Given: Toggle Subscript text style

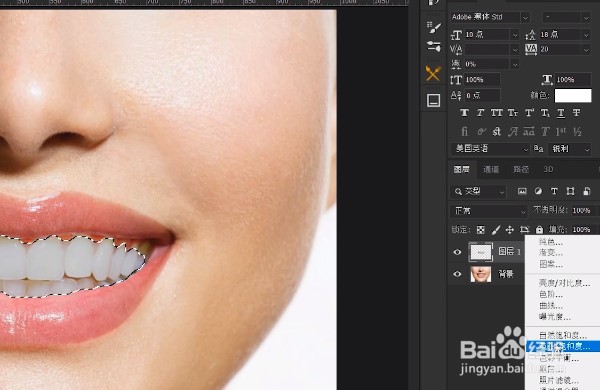Looking at the screenshot, I should click(545, 113).
